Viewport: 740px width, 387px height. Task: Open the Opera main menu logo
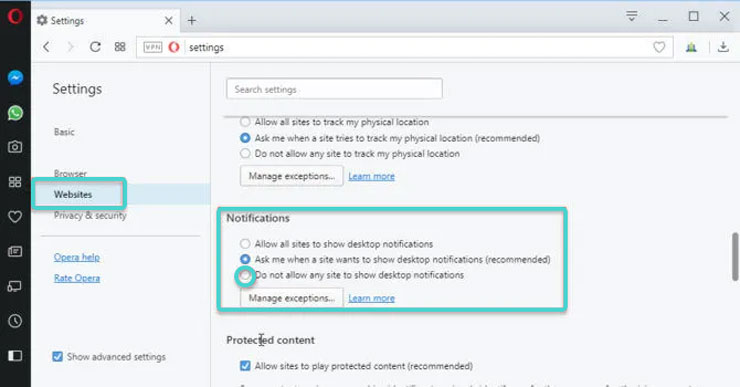click(x=15, y=16)
